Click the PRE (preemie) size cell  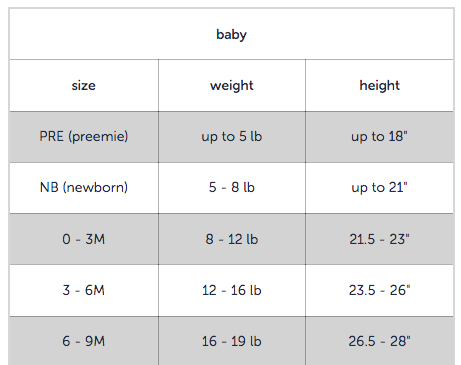coord(84,137)
